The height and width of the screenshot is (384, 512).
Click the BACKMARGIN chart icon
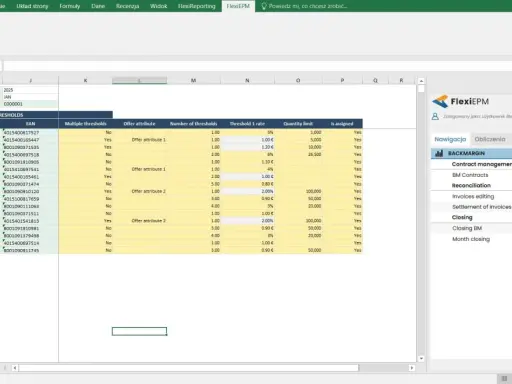(x=439, y=153)
